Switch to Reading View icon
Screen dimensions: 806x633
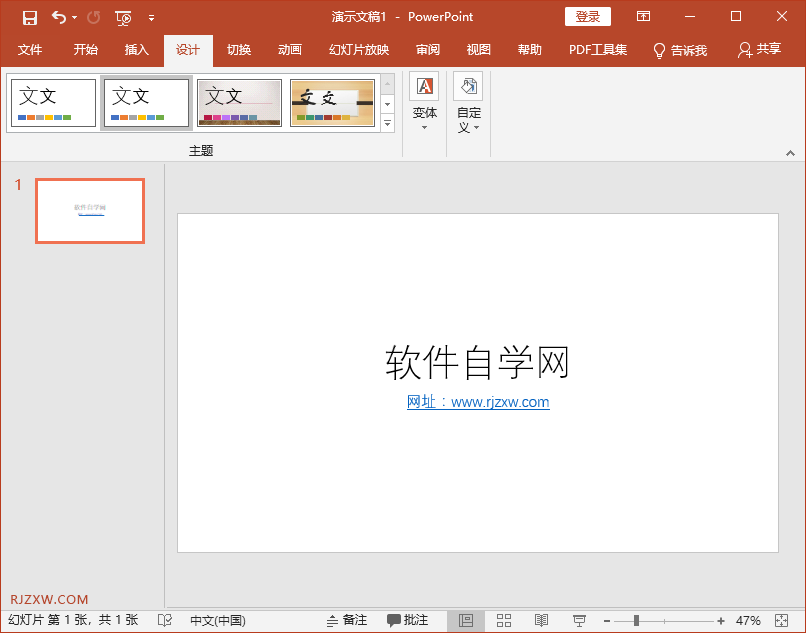click(541, 620)
